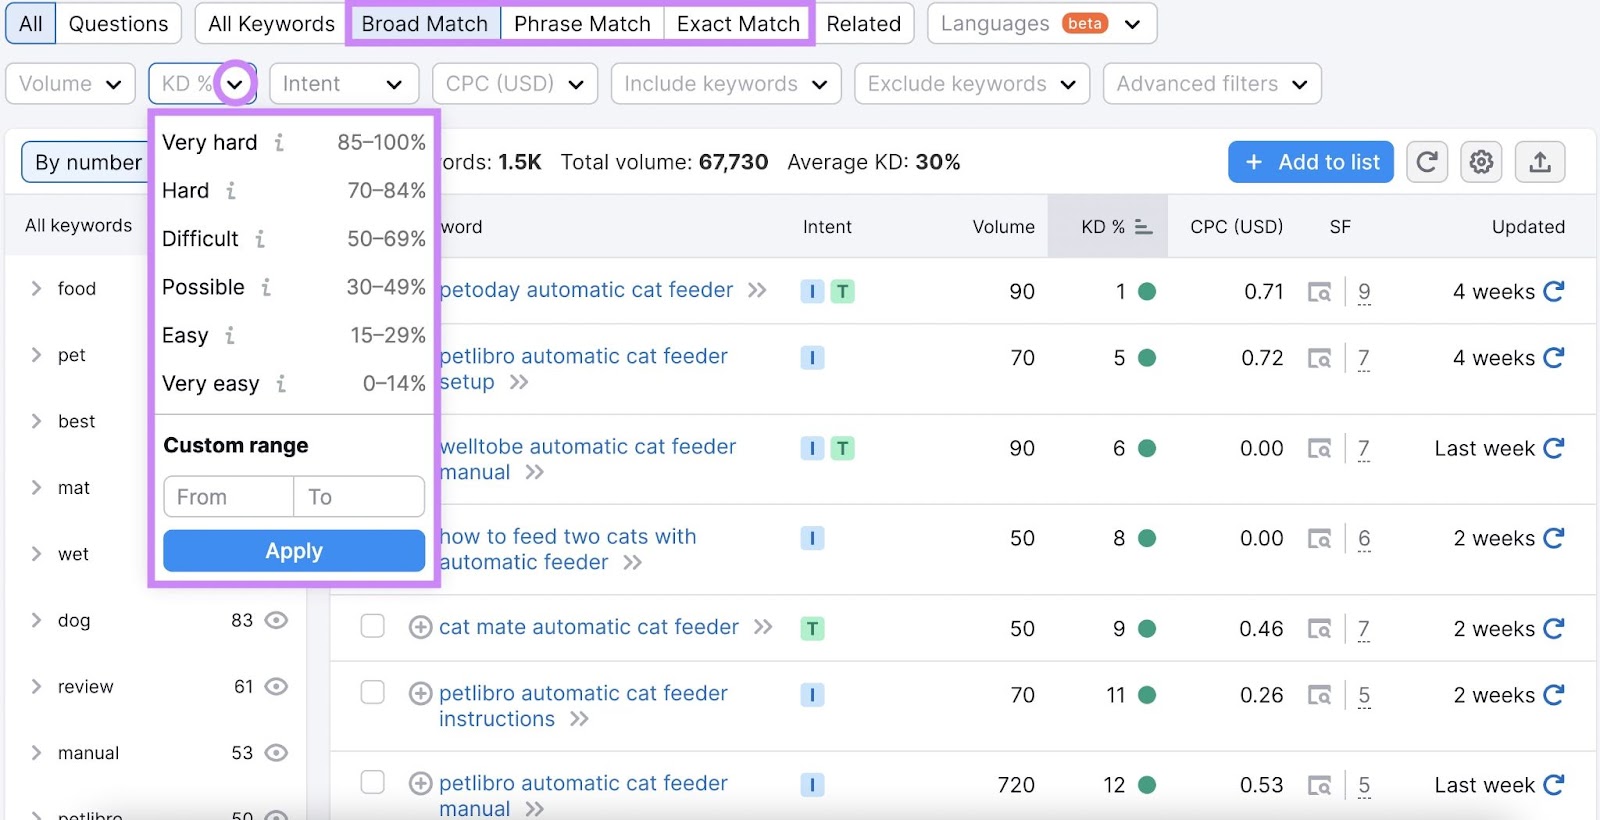Screen dimensions: 1600x820
Task: Switch to the Questions tab
Action: [x=118, y=24]
